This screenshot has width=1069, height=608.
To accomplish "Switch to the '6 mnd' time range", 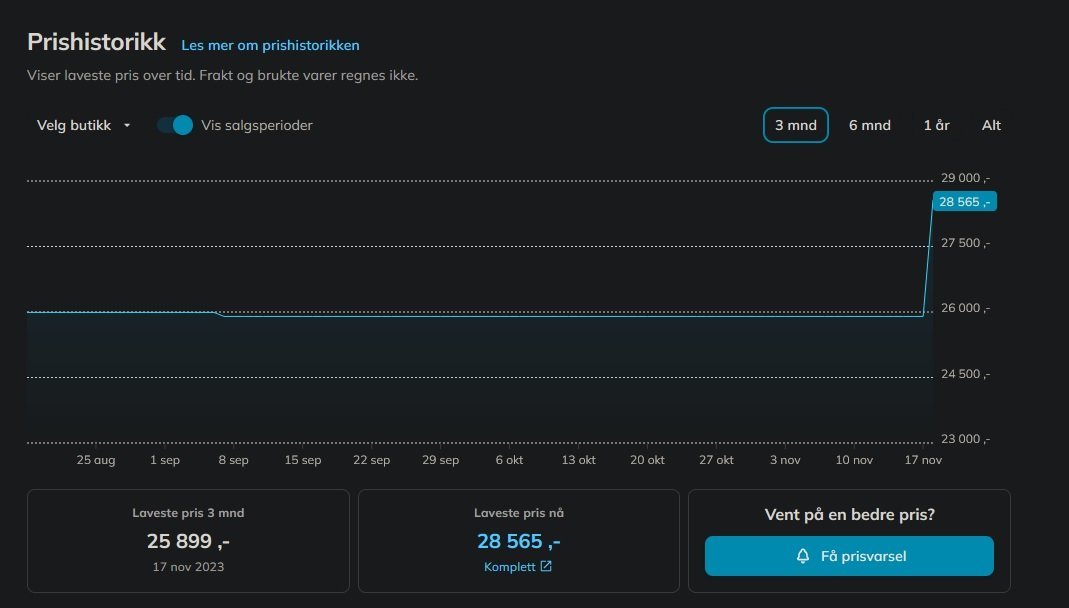I will pos(870,125).
